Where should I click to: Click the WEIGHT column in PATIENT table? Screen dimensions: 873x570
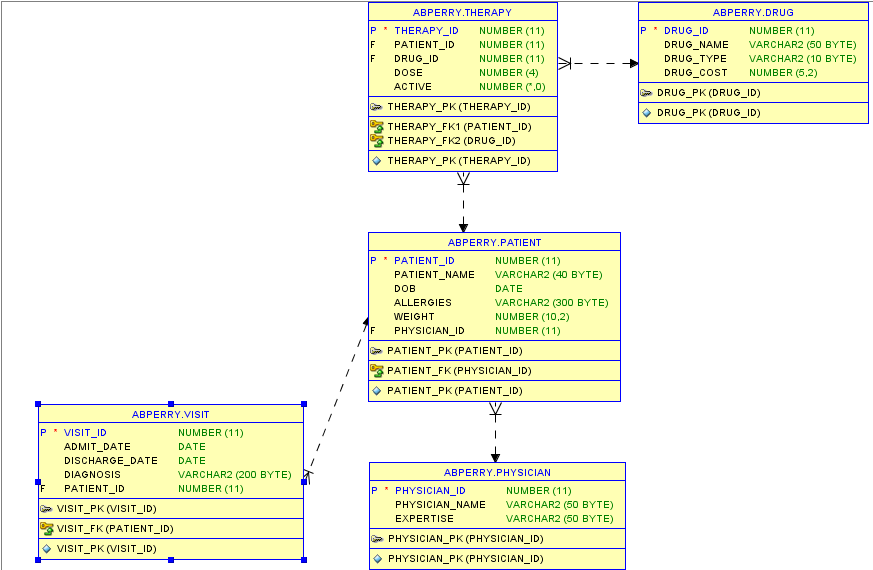point(414,317)
